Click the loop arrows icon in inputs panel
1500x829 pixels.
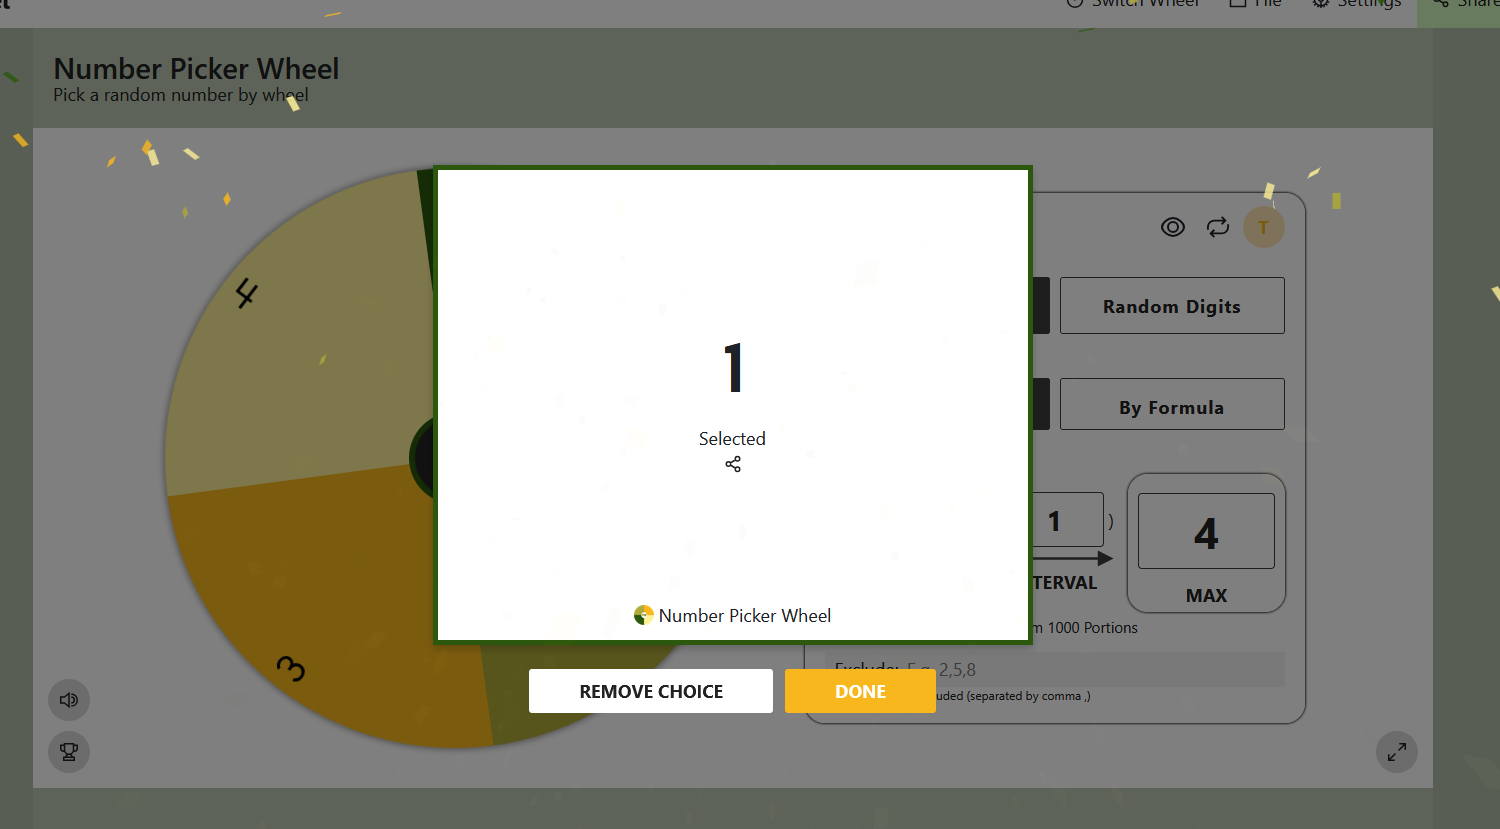[x=1217, y=227]
